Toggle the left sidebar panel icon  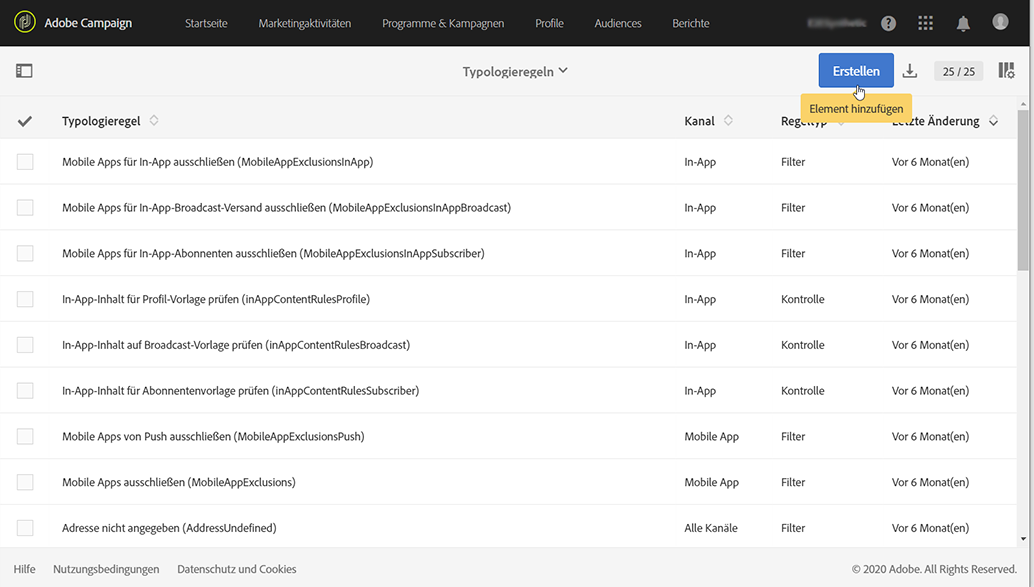24,71
